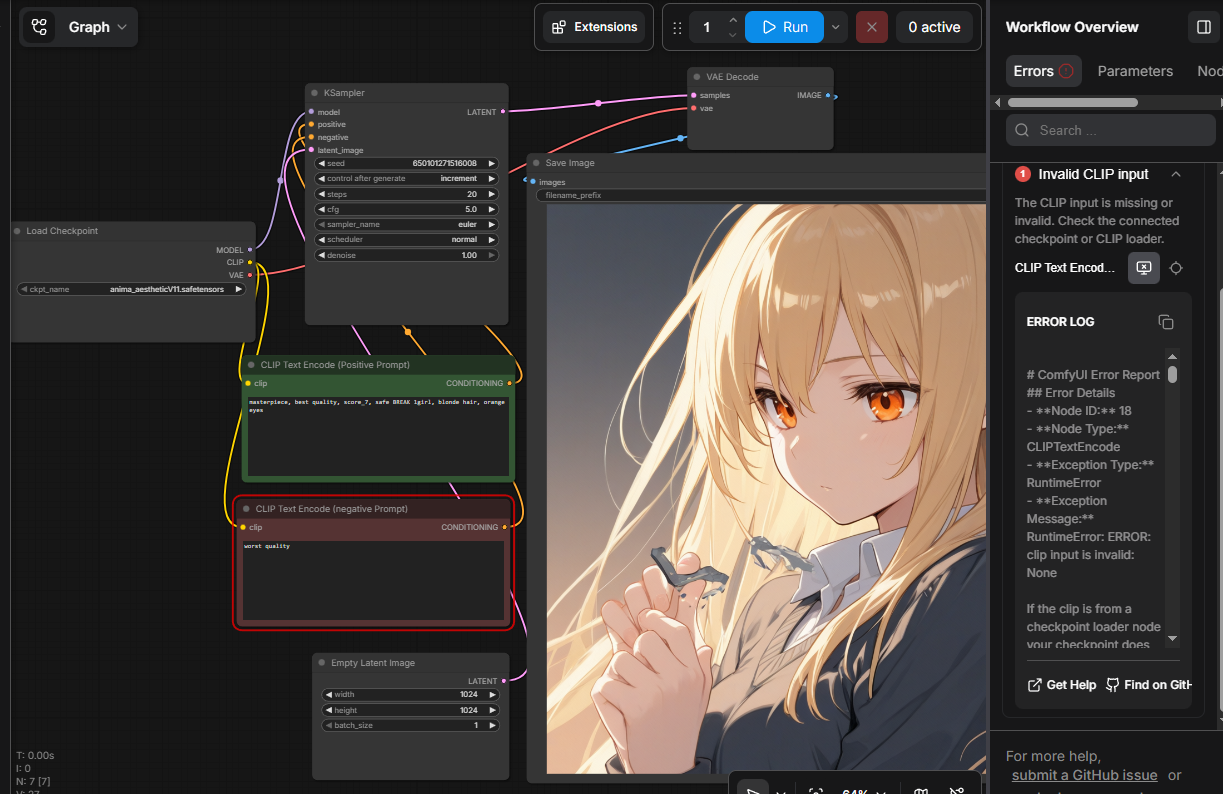Open the ckpt_name checkpoint selector
Image resolution: width=1223 pixels, height=794 pixels.
[x=131, y=289]
